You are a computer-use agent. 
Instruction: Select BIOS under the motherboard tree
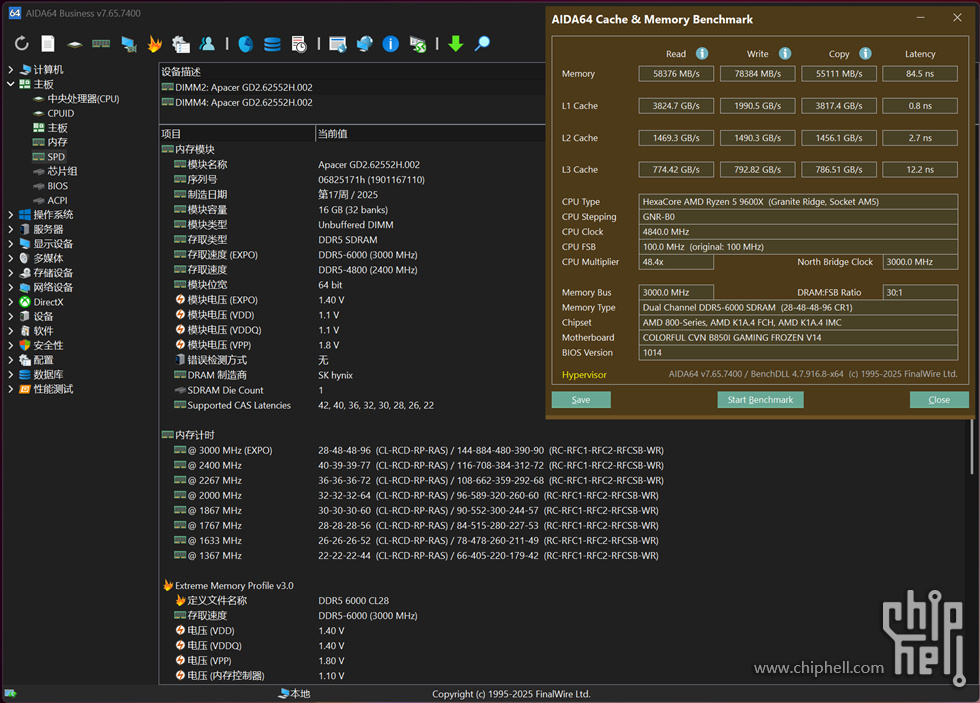click(x=58, y=186)
